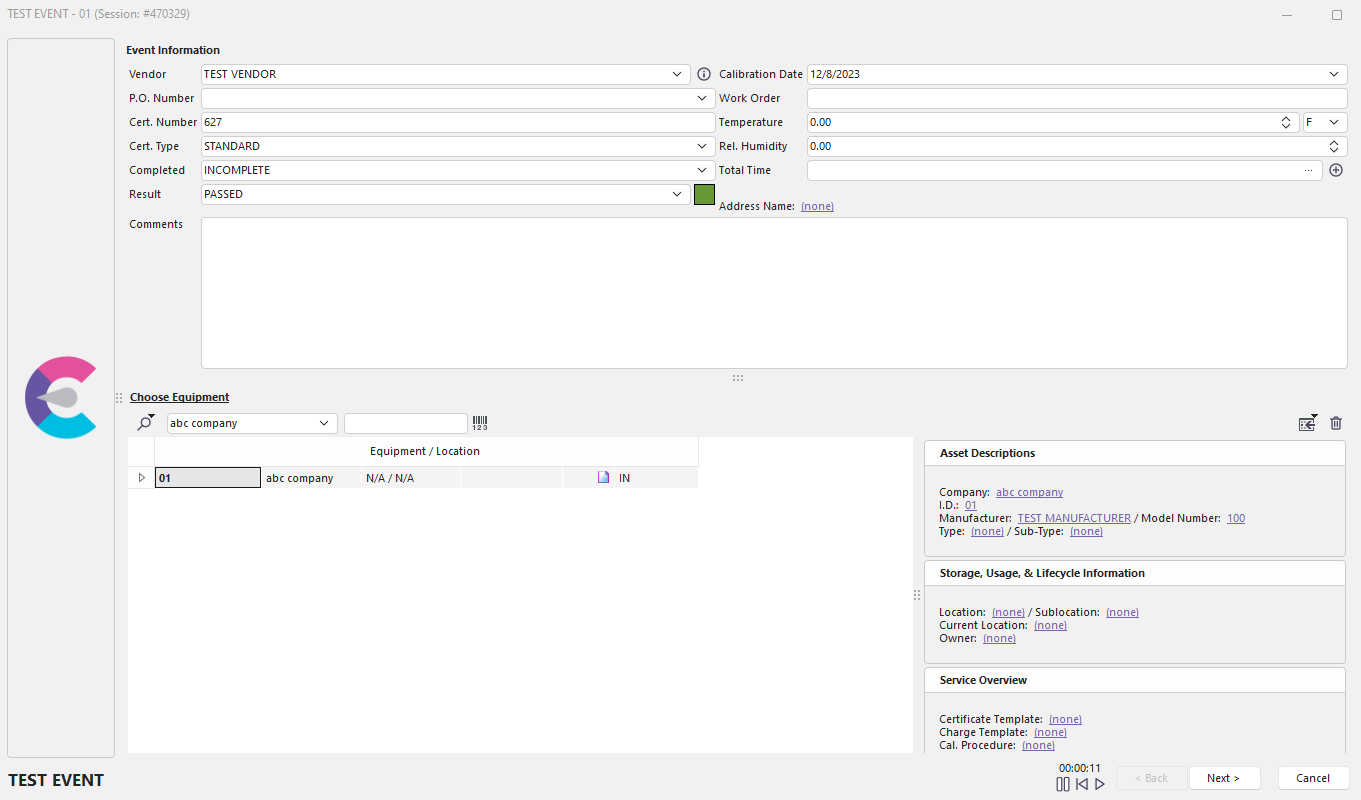Click the vendor info icon
This screenshot has width=1361, height=800.
703,74
